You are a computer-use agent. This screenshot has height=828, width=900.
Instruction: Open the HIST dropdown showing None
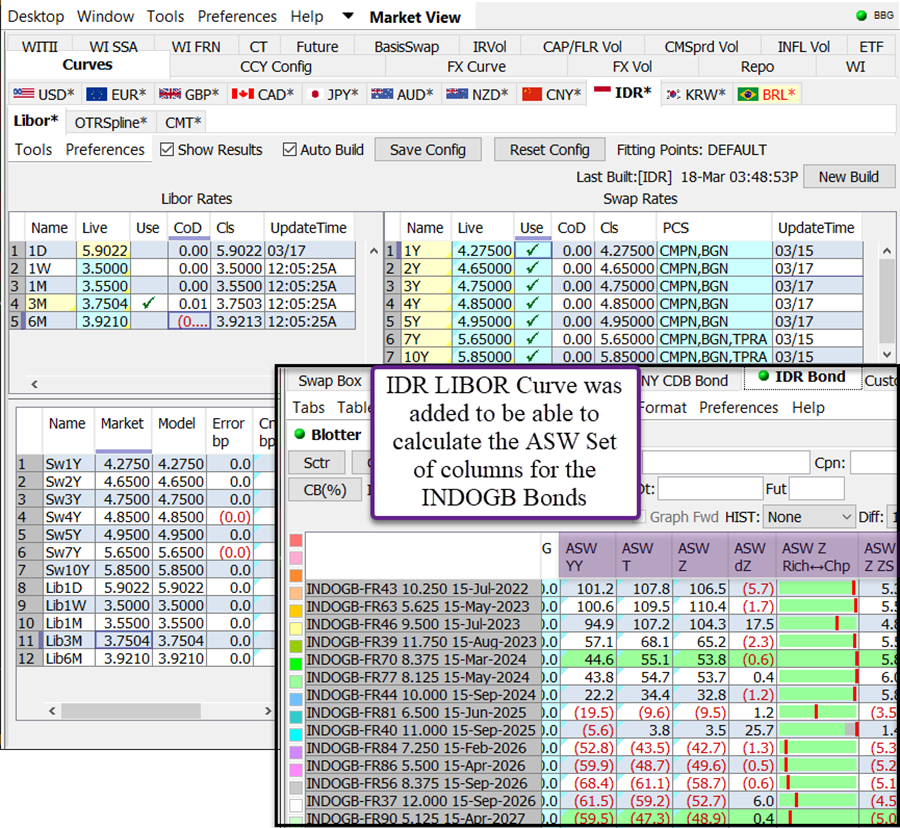pos(808,517)
